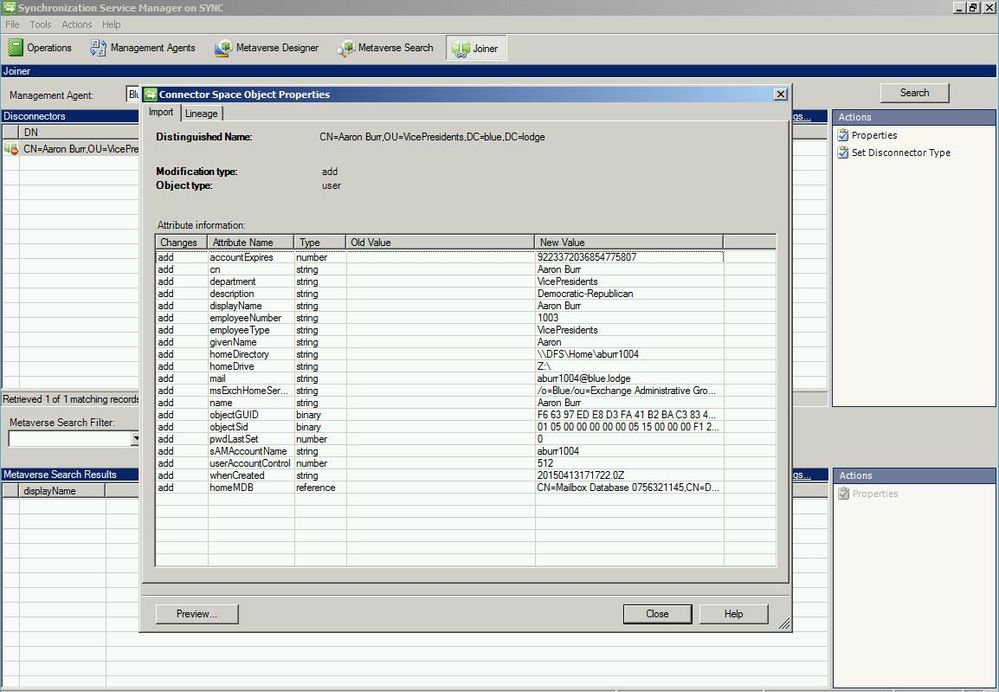Viewport: 999px width, 692px height.
Task: Select the department attribute row
Action: pyautogui.click(x=440, y=282)
